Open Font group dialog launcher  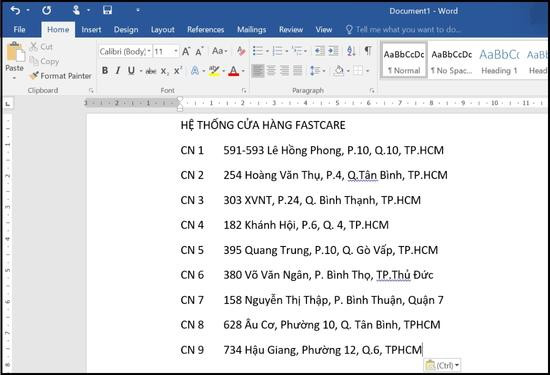[x=244, y=91]
